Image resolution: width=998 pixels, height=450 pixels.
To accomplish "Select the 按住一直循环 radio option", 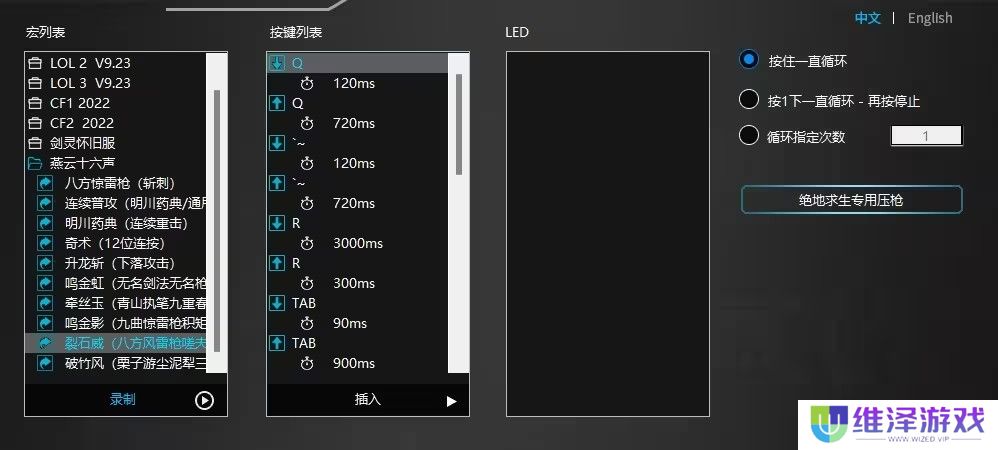I will (749, 60).
